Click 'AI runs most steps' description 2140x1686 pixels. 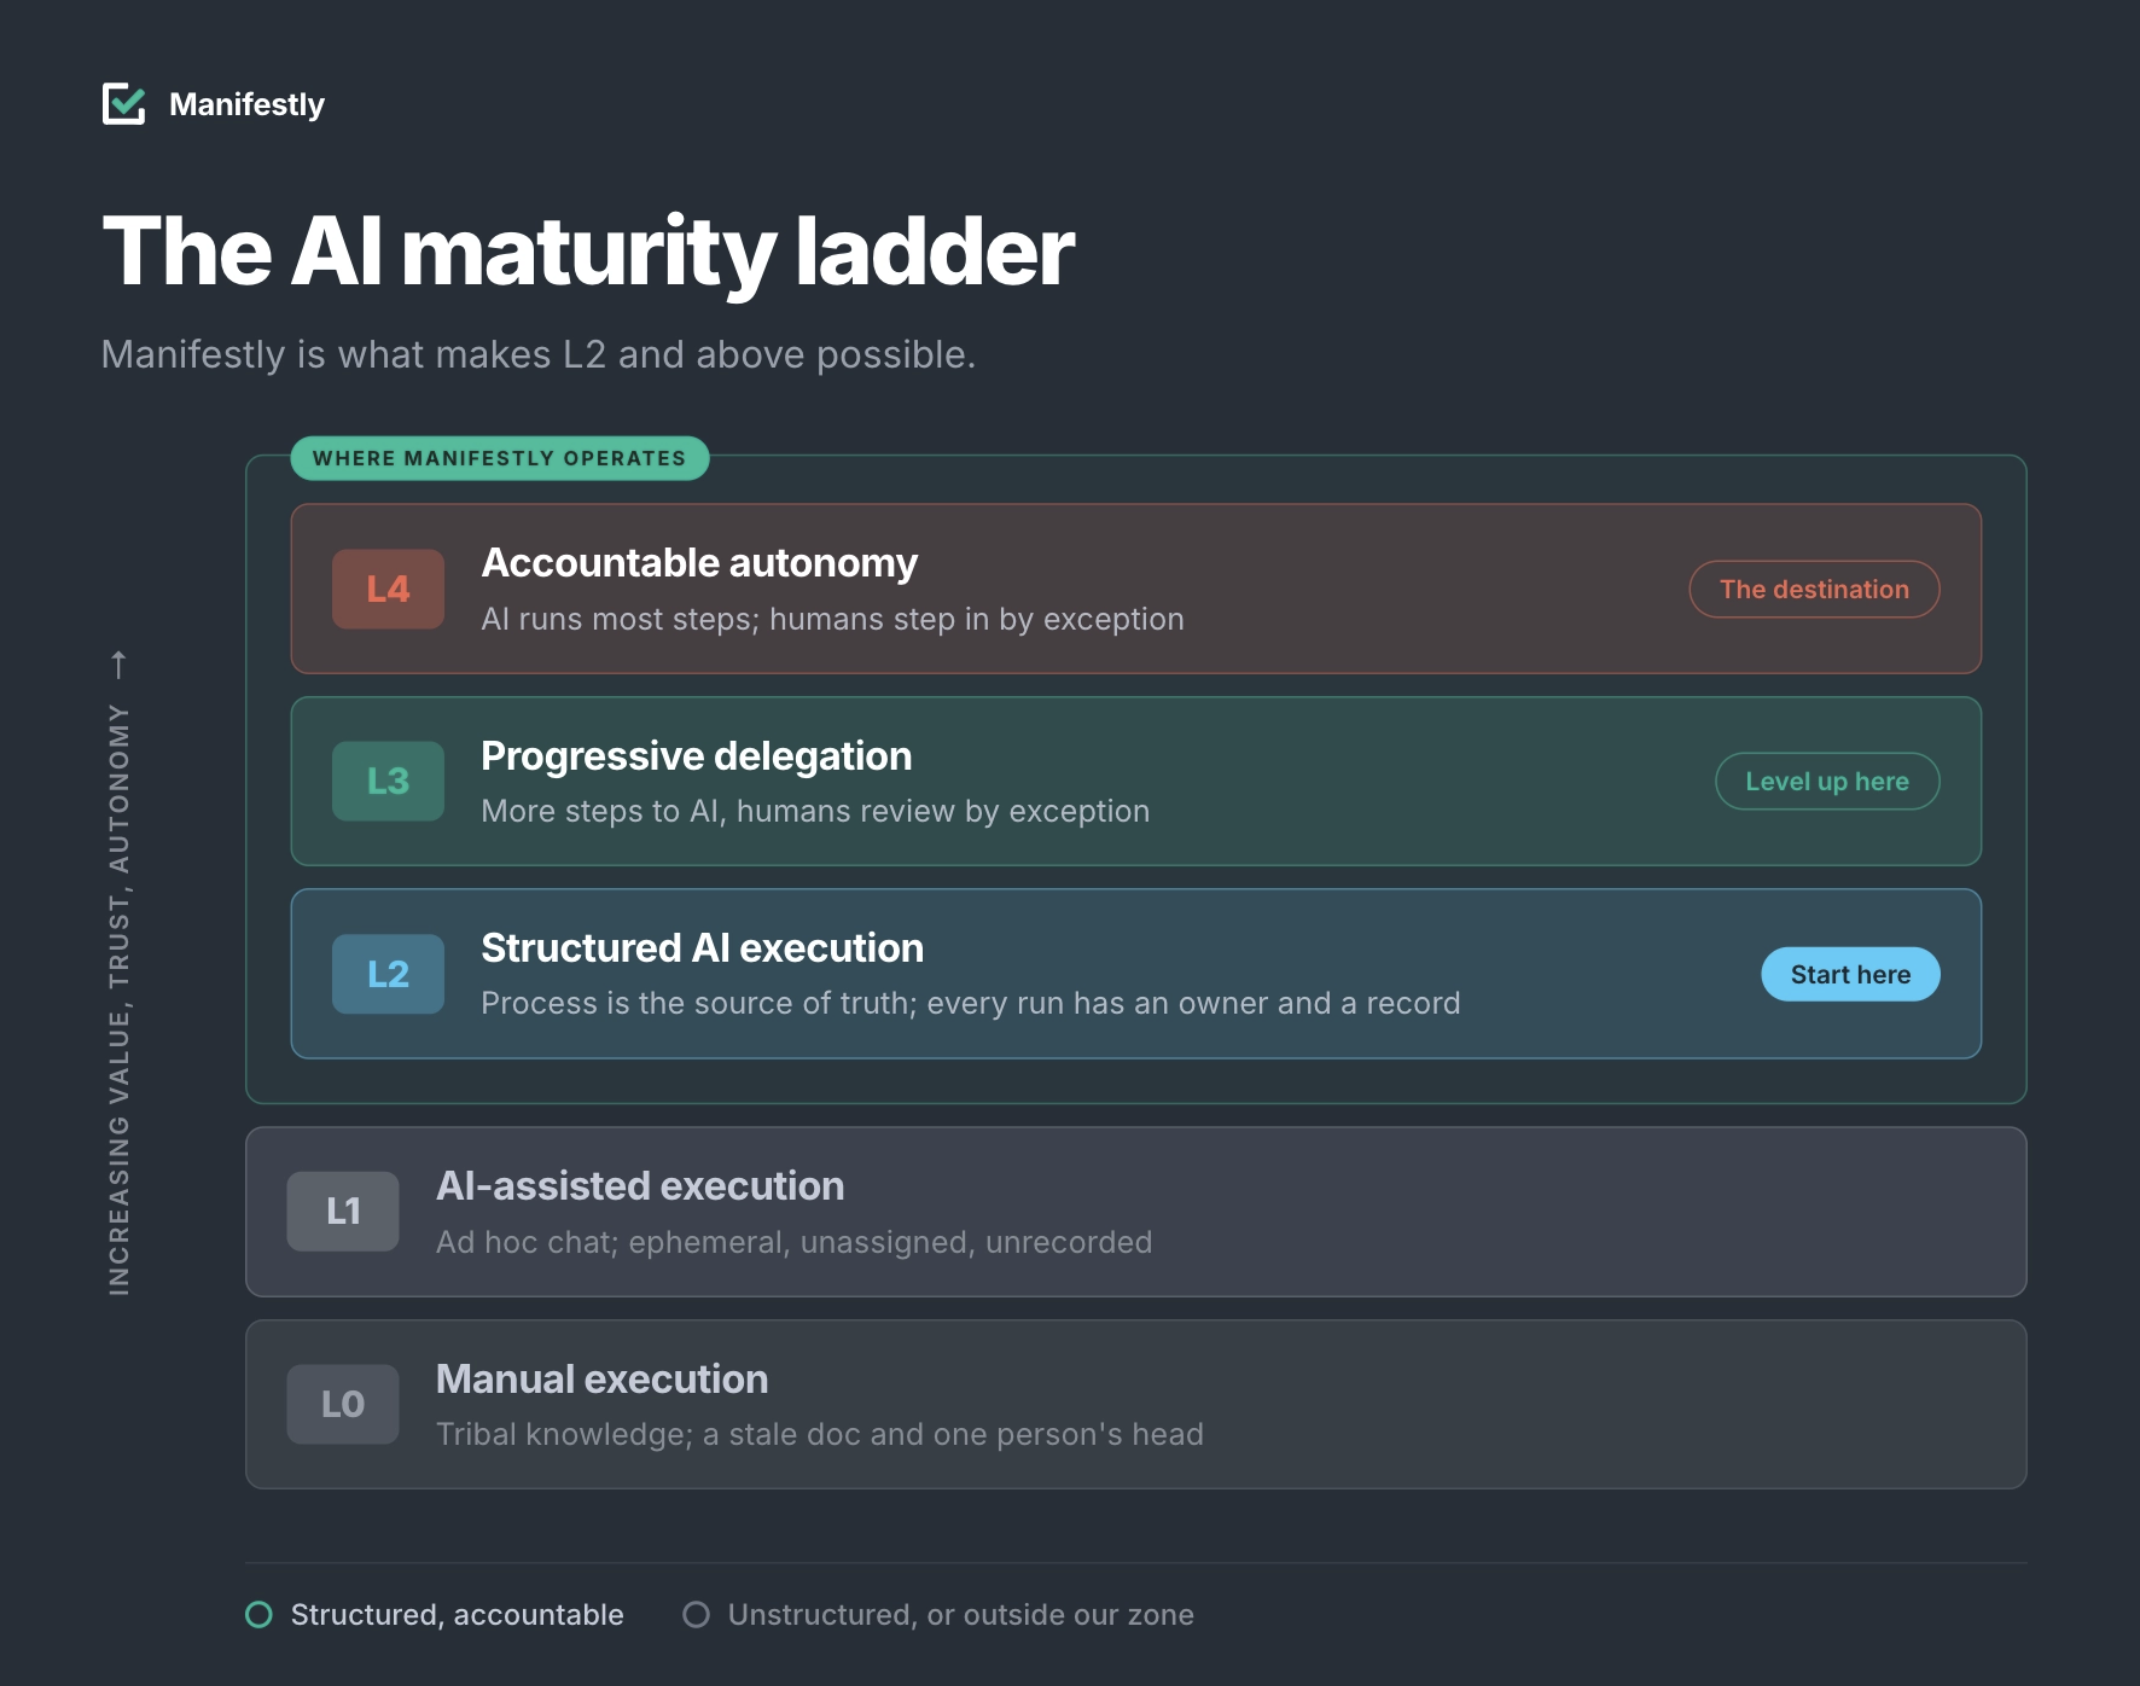click(832, 619)
